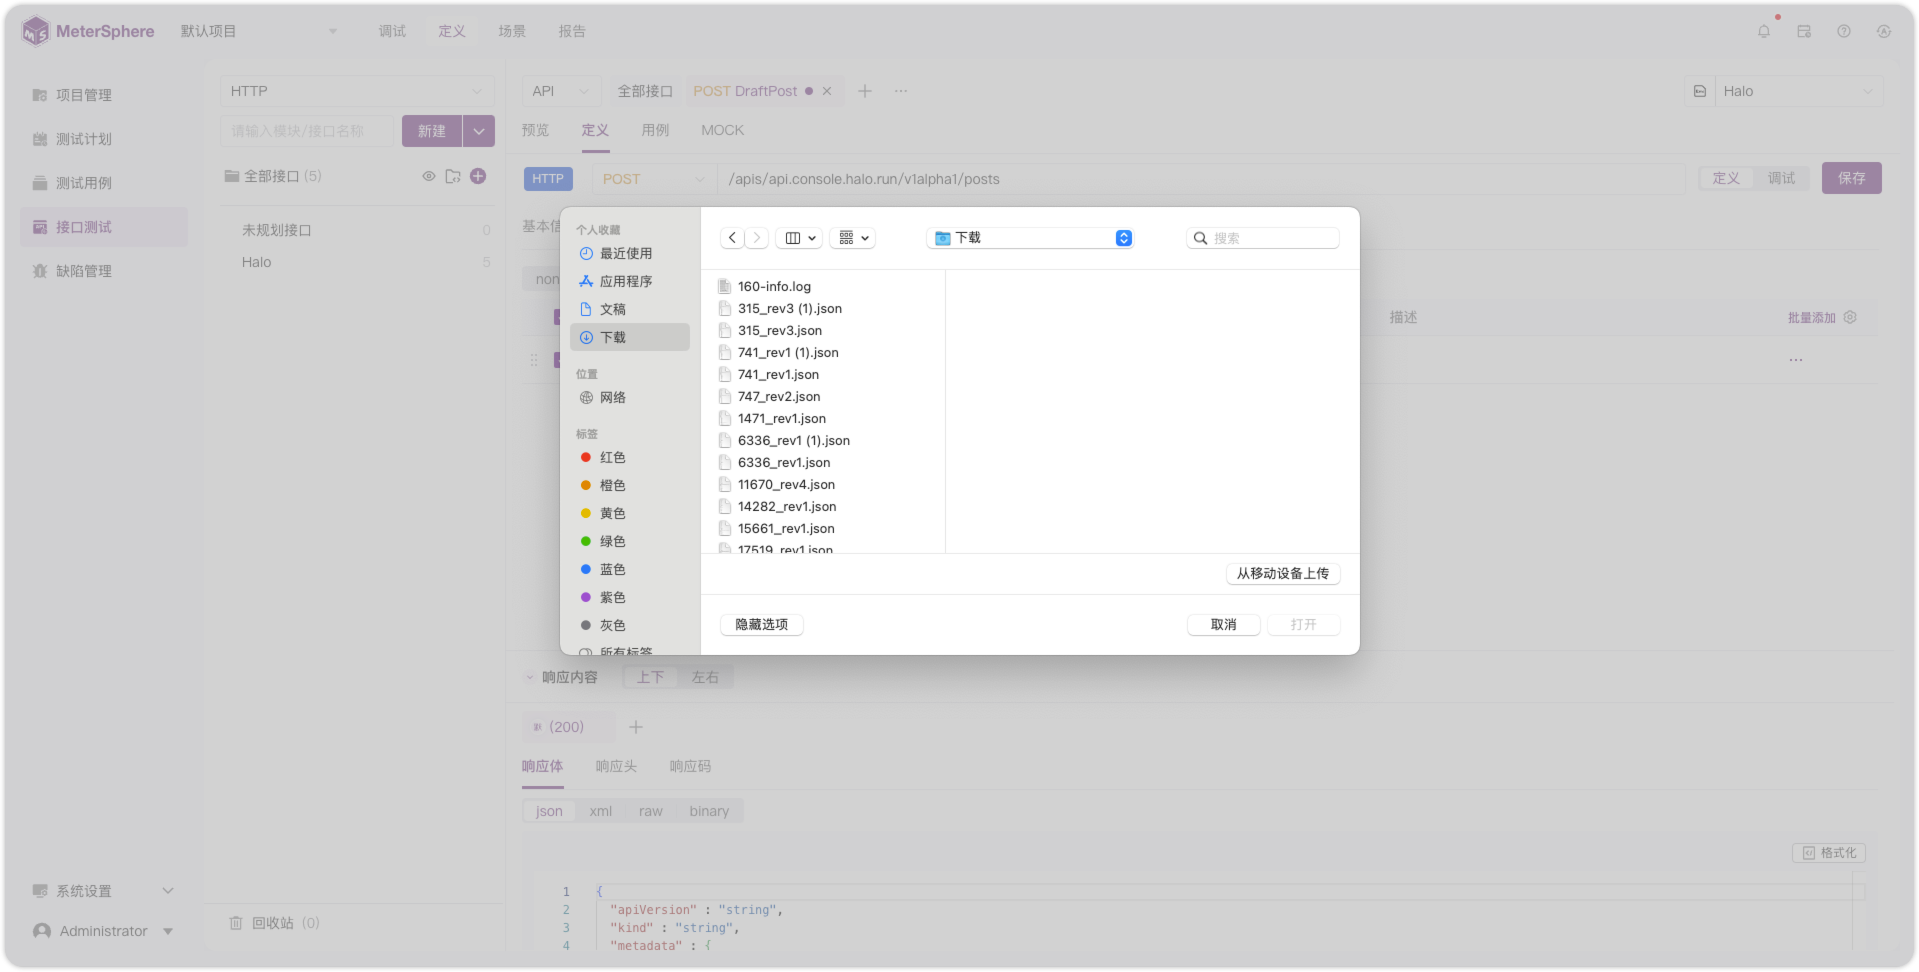Image resolution: width=1919 pixels, height=972 pixels.
Task: Click the search field in file dialog
Action: coord(1262,238)
